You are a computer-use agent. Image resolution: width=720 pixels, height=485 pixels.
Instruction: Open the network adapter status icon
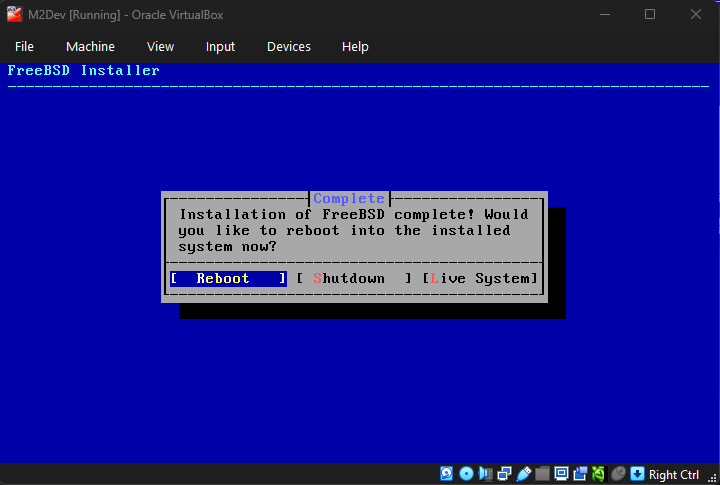pyautogui.click(x=505, y=474)
